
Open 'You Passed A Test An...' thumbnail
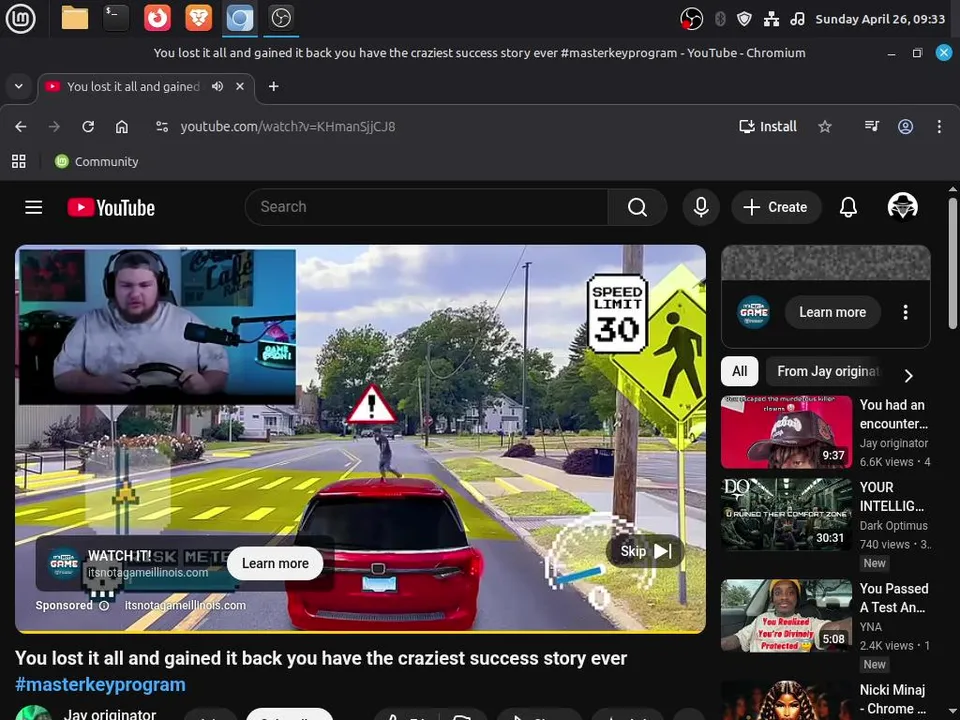tap(786, 615)
